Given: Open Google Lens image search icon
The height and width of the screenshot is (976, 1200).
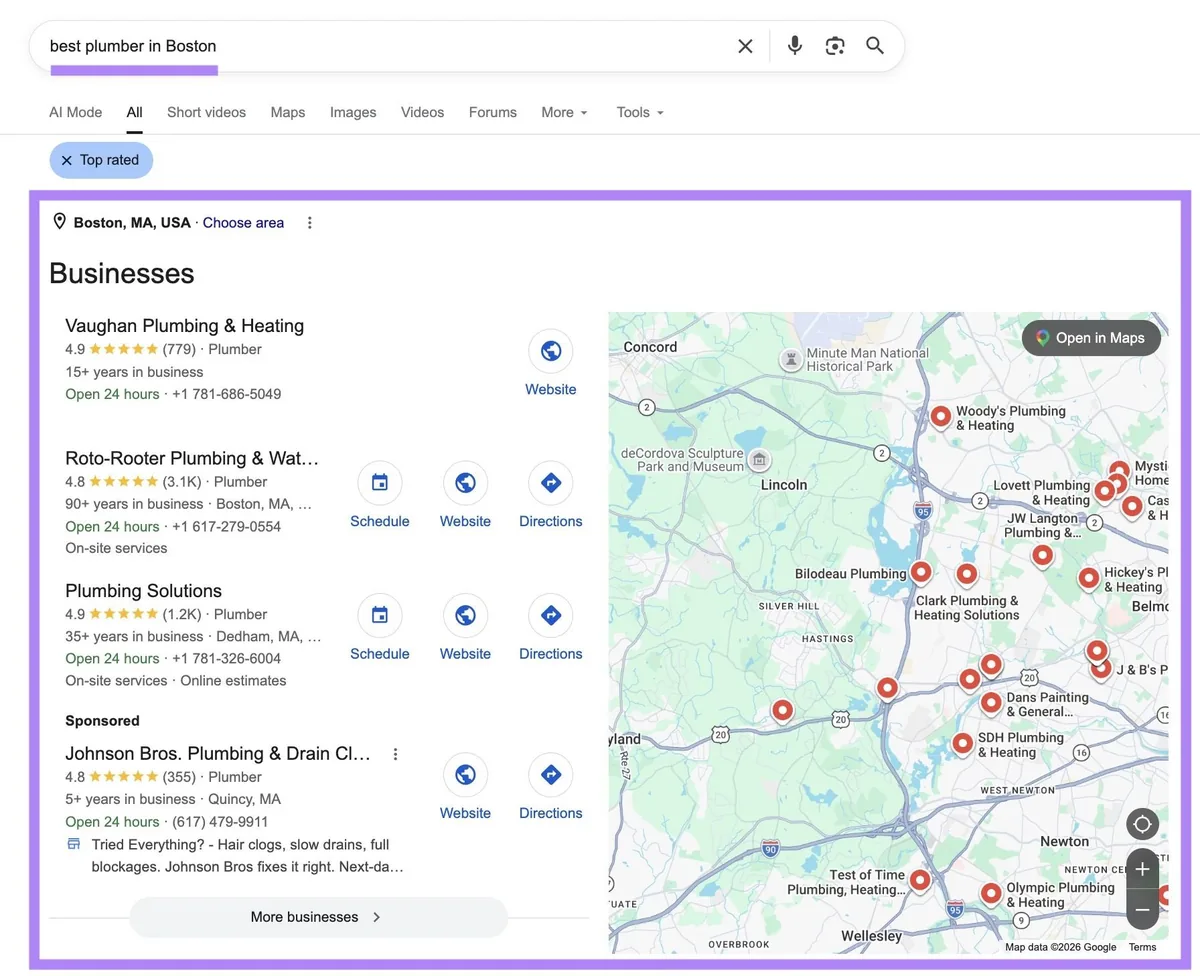Looking at the screenshot, I should click(835, 46).
